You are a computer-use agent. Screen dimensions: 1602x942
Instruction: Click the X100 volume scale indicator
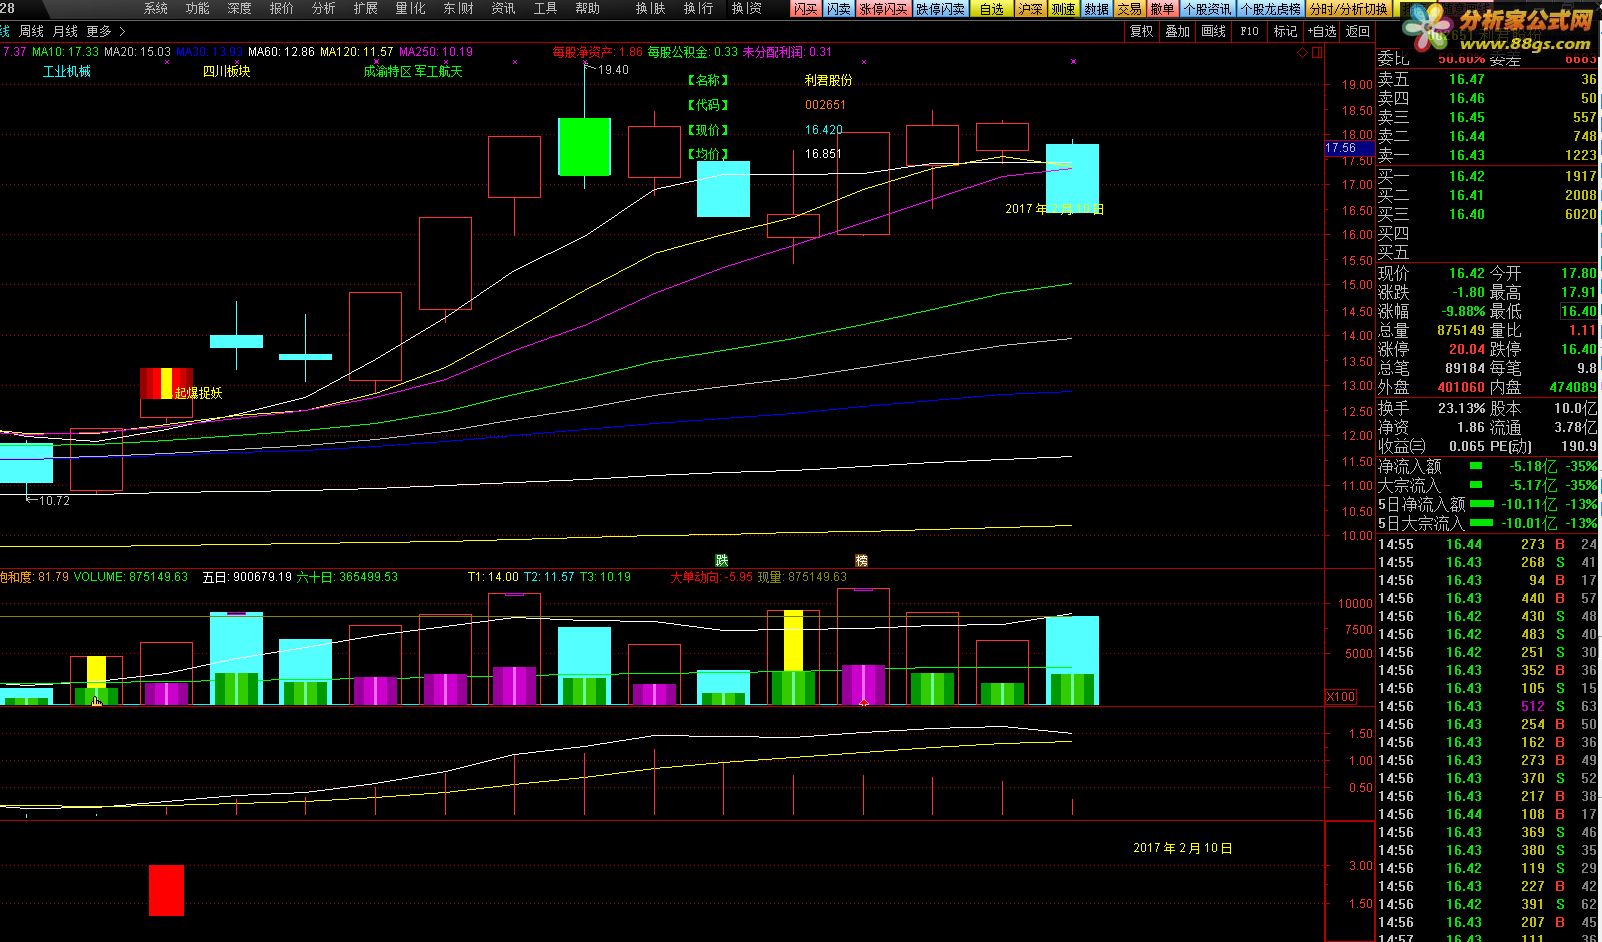(x=1341, y=697)
